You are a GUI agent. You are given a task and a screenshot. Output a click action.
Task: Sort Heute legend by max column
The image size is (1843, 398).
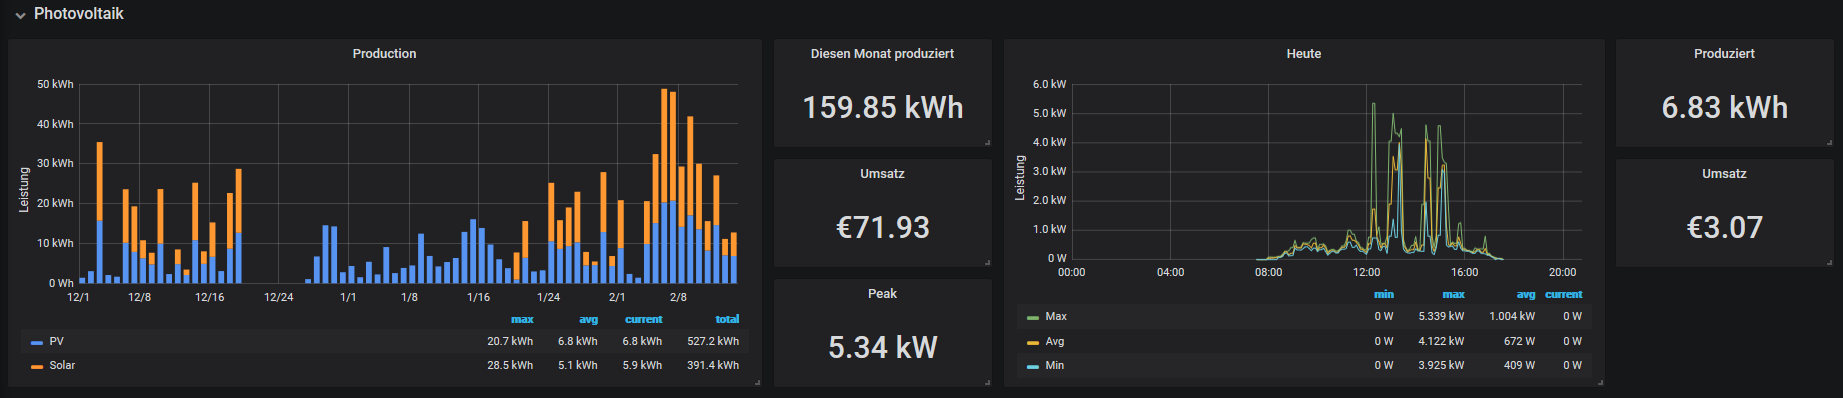[1453, 294]
